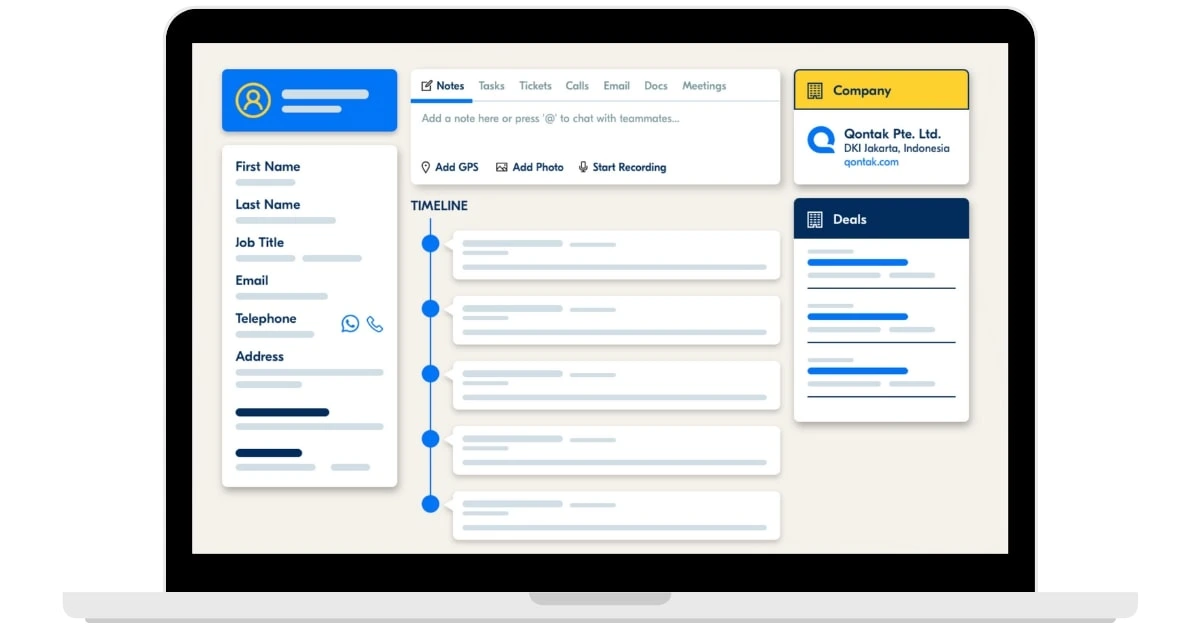Click the phone call icon beside Telephone
Viewport: 1200px width, 628px height.
point(375,324)
